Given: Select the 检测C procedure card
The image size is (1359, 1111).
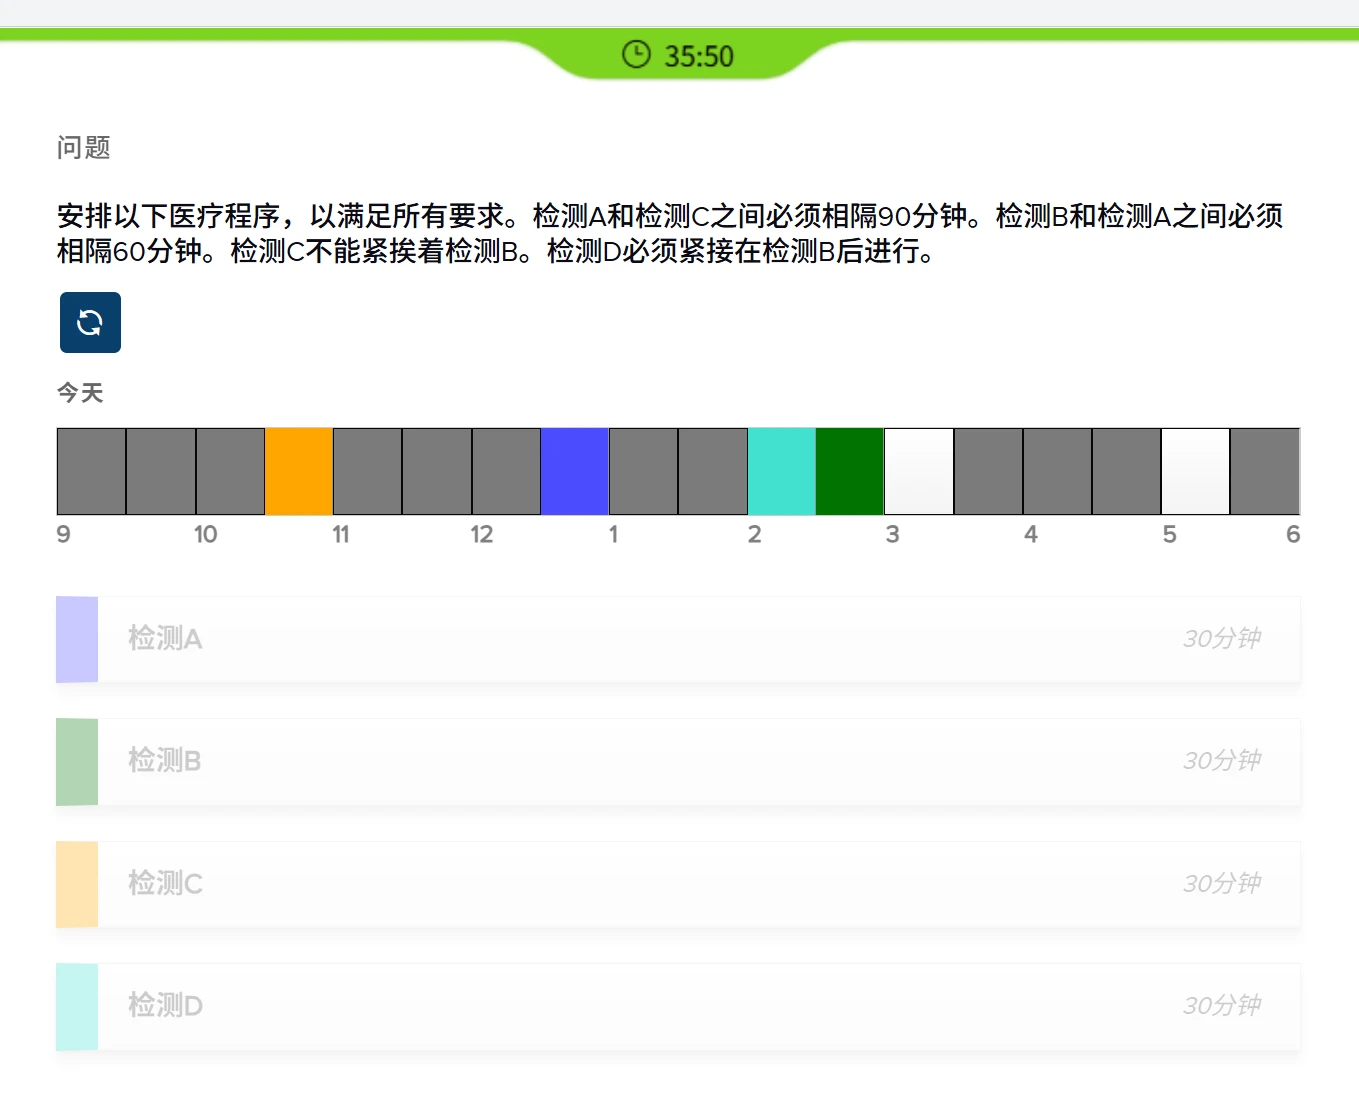Looking at the screenshot, I should coord(678,884).
